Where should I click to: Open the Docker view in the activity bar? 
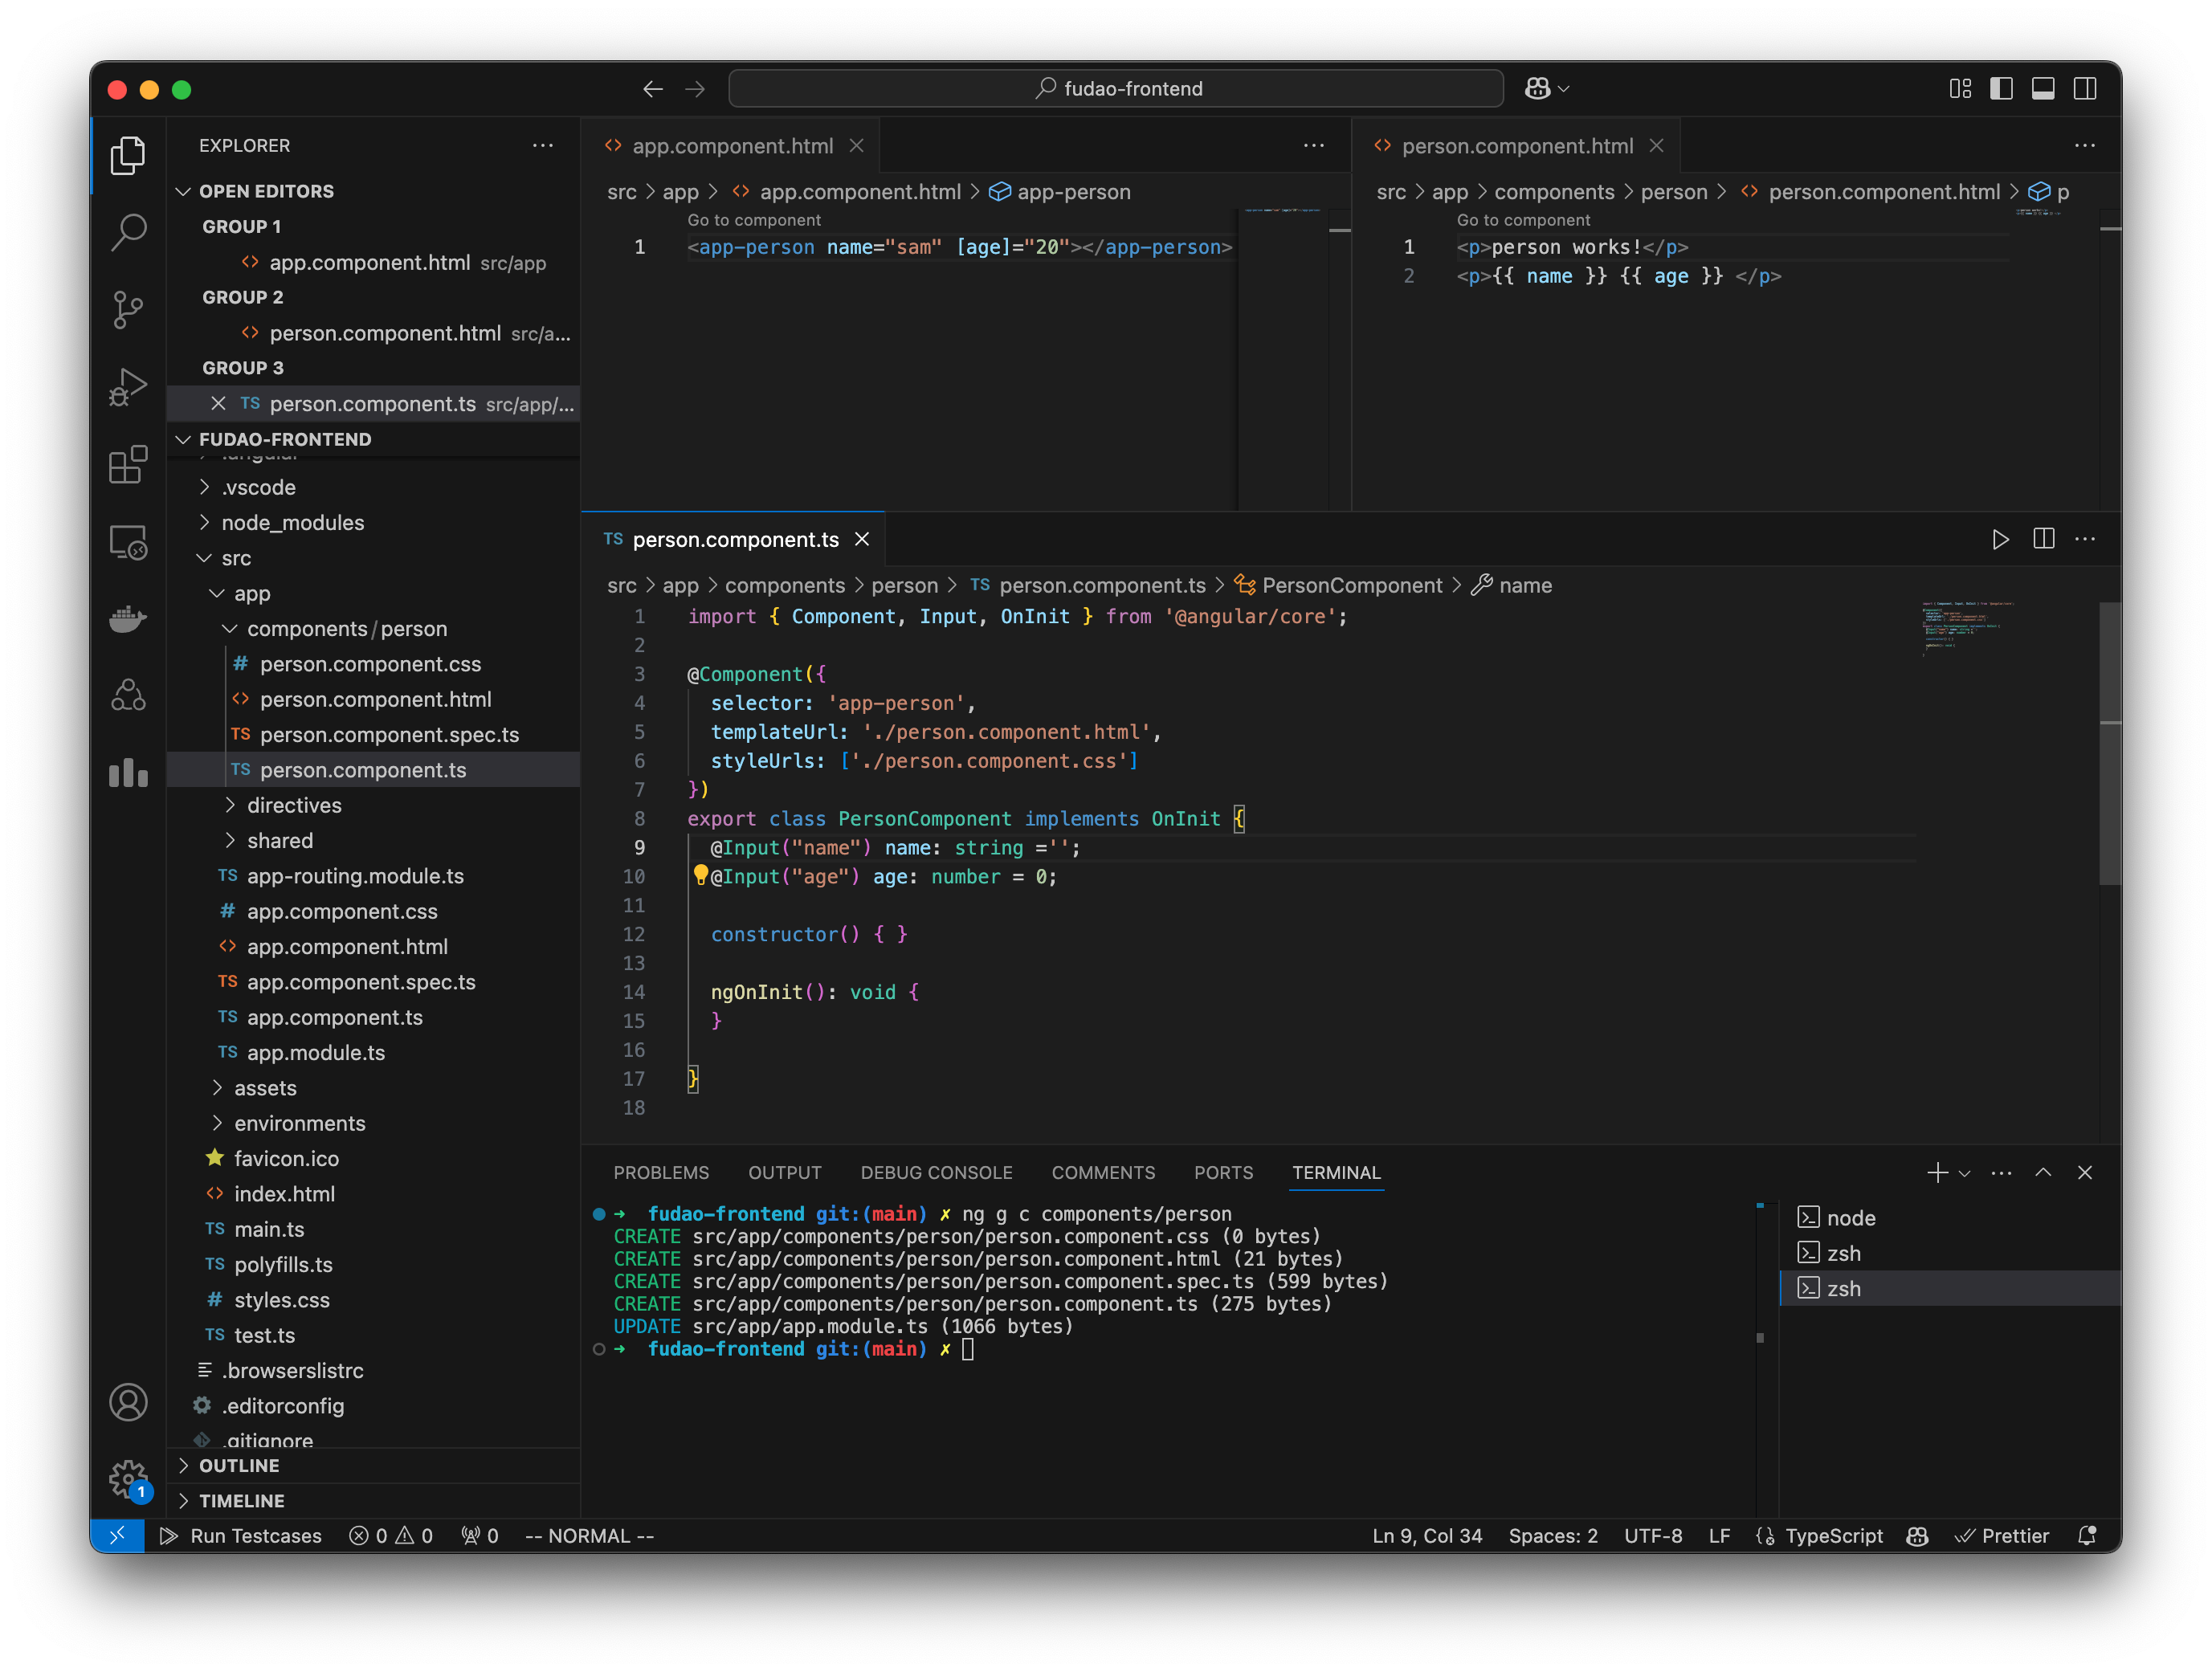pos(128,619)
